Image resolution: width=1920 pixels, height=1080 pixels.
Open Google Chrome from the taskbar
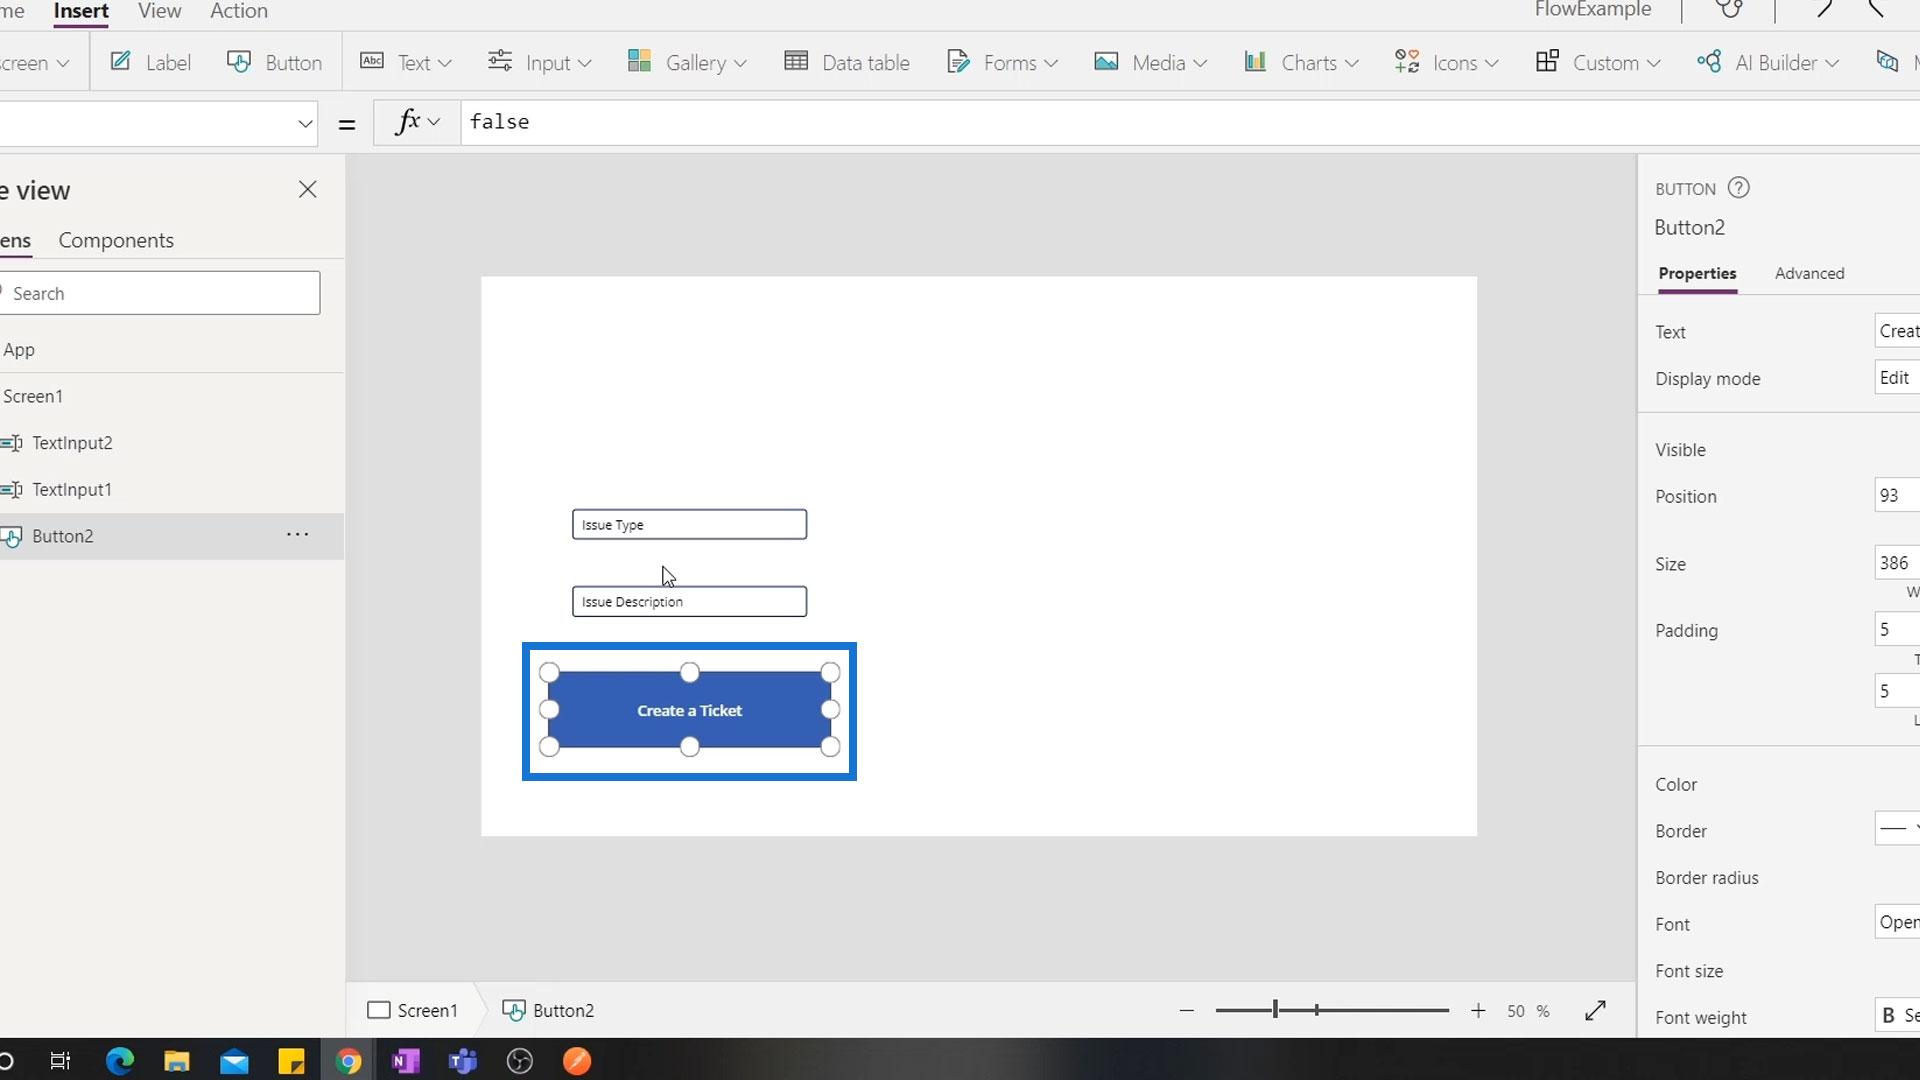point(348,1061)
